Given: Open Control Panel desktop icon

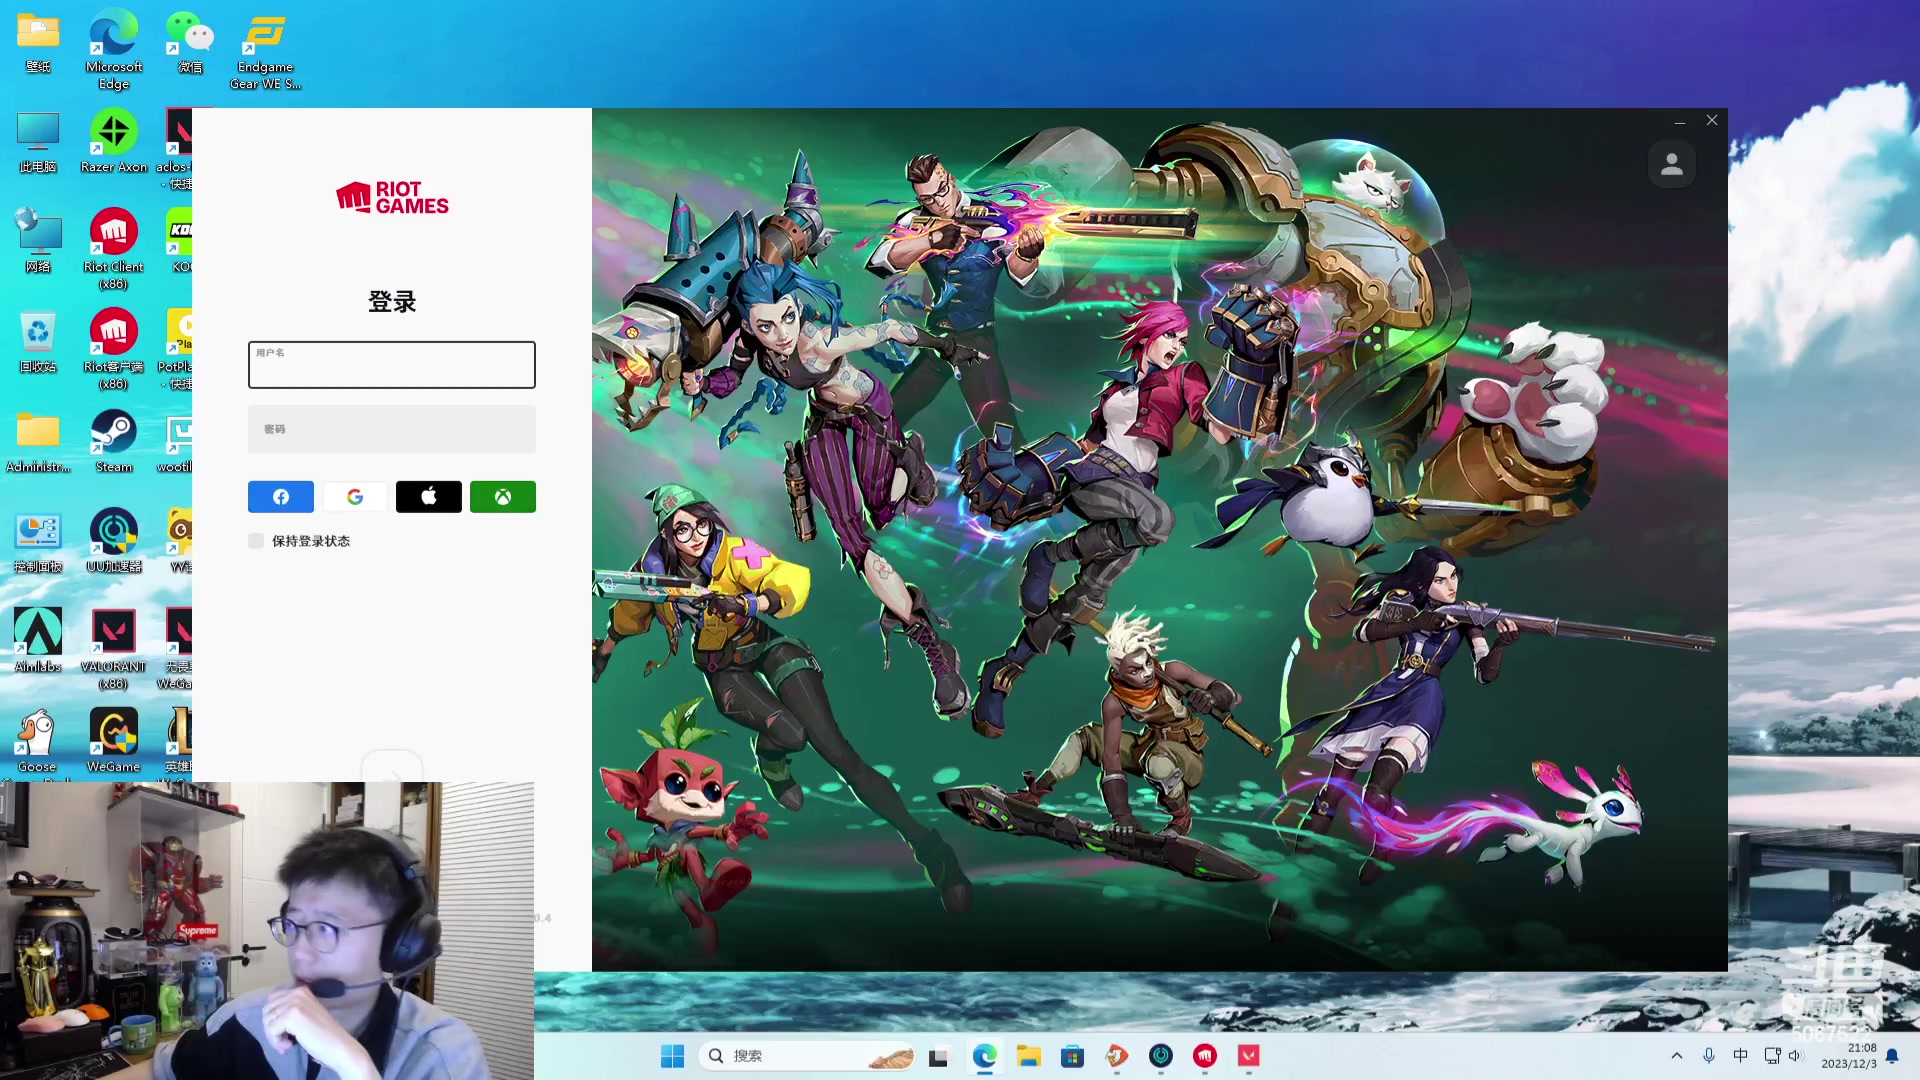Looking at the screenshot, I should [38, 542].
